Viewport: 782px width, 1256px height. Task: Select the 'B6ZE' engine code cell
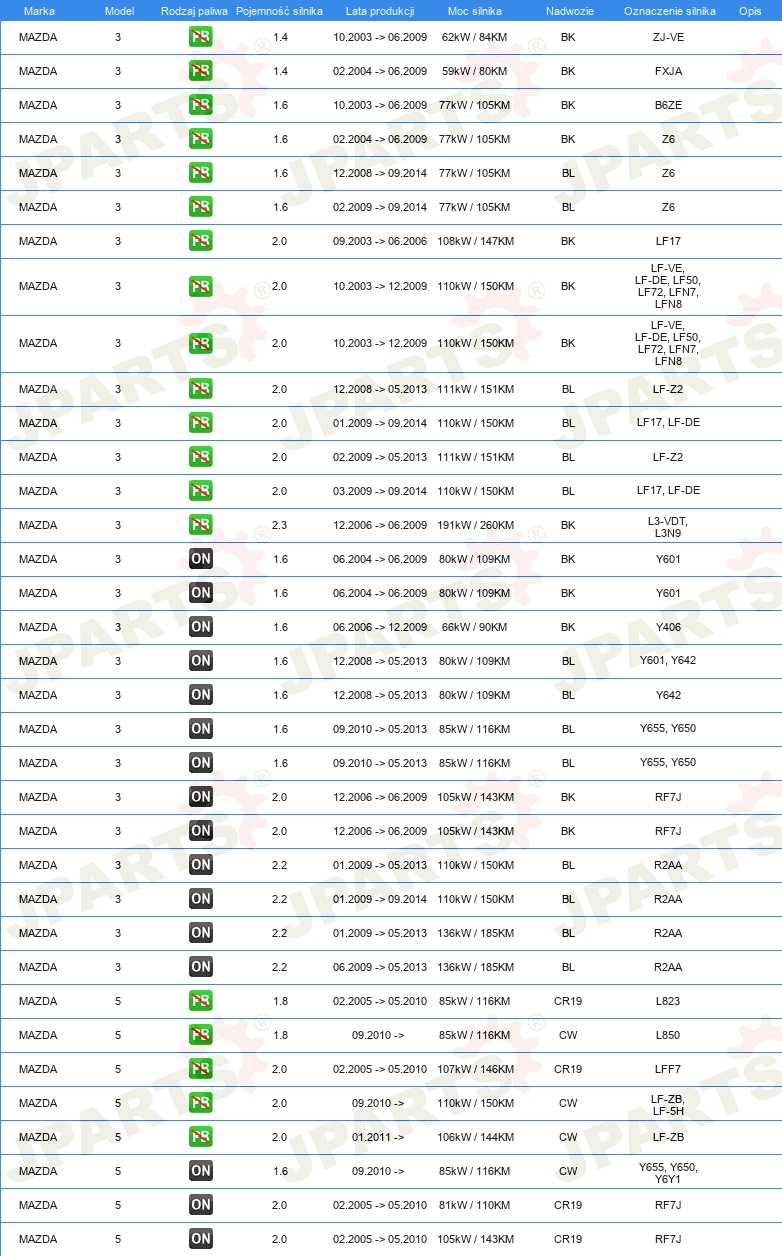pos(668,106)
